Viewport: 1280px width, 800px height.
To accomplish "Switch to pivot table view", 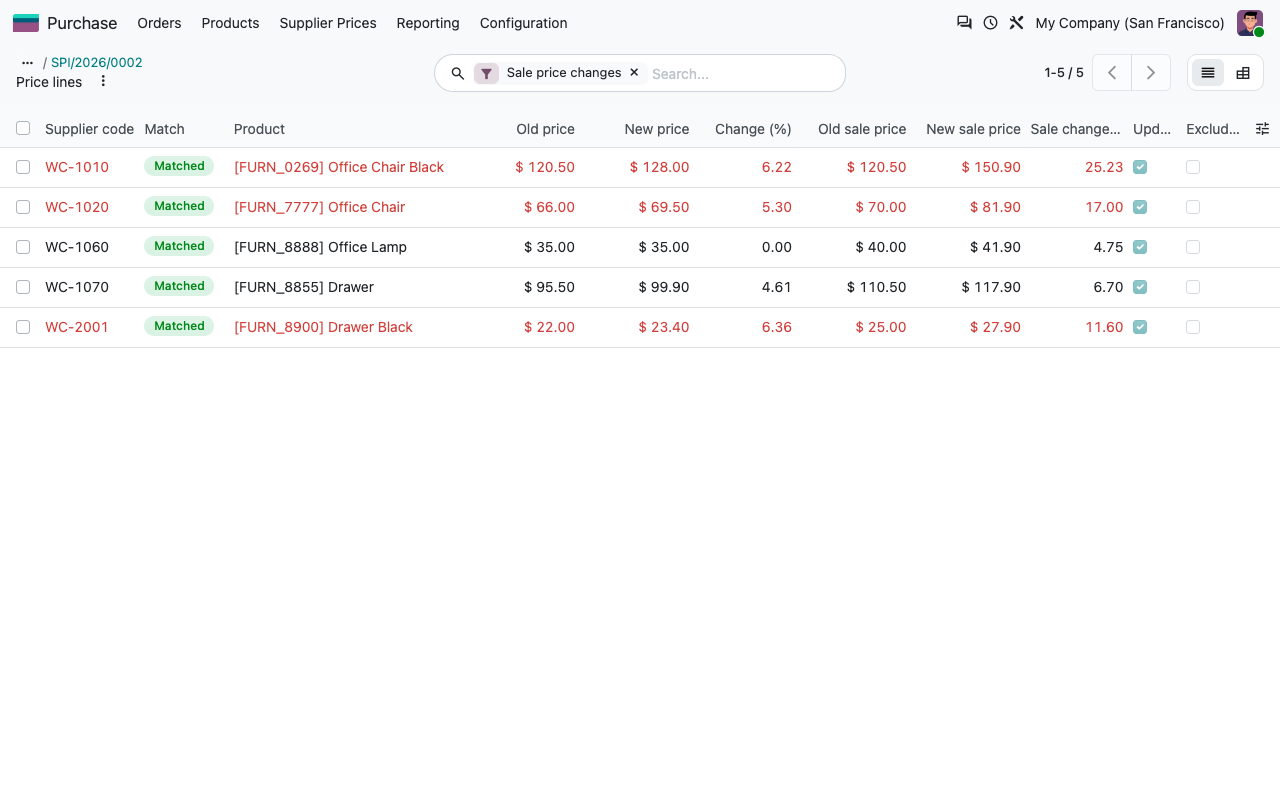I will point(1243,73).
